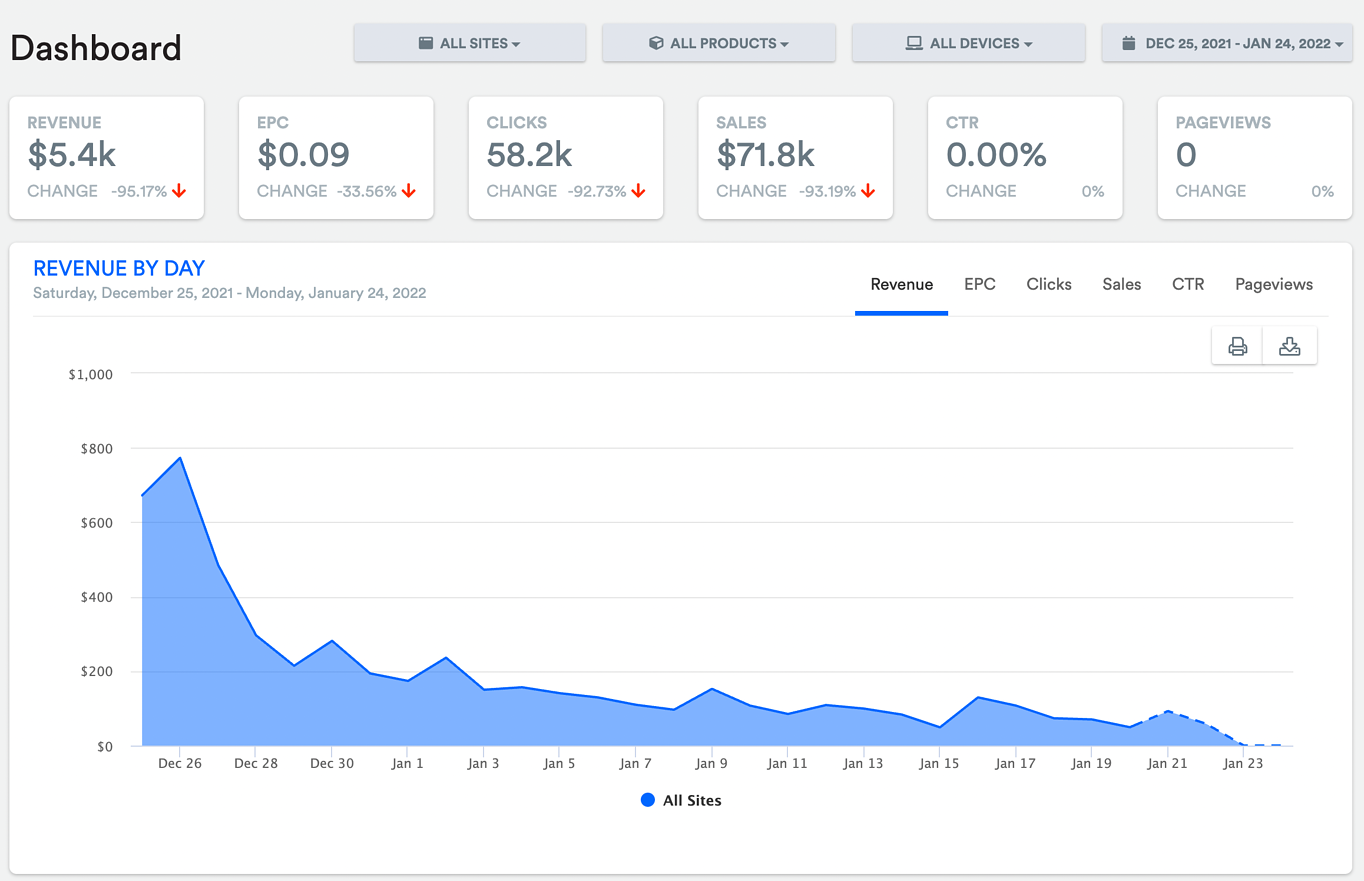Image resolution: width=1364 pixels, height=881 pixels.
Task: Click the download chart icon
Action: click(1290, 346)
